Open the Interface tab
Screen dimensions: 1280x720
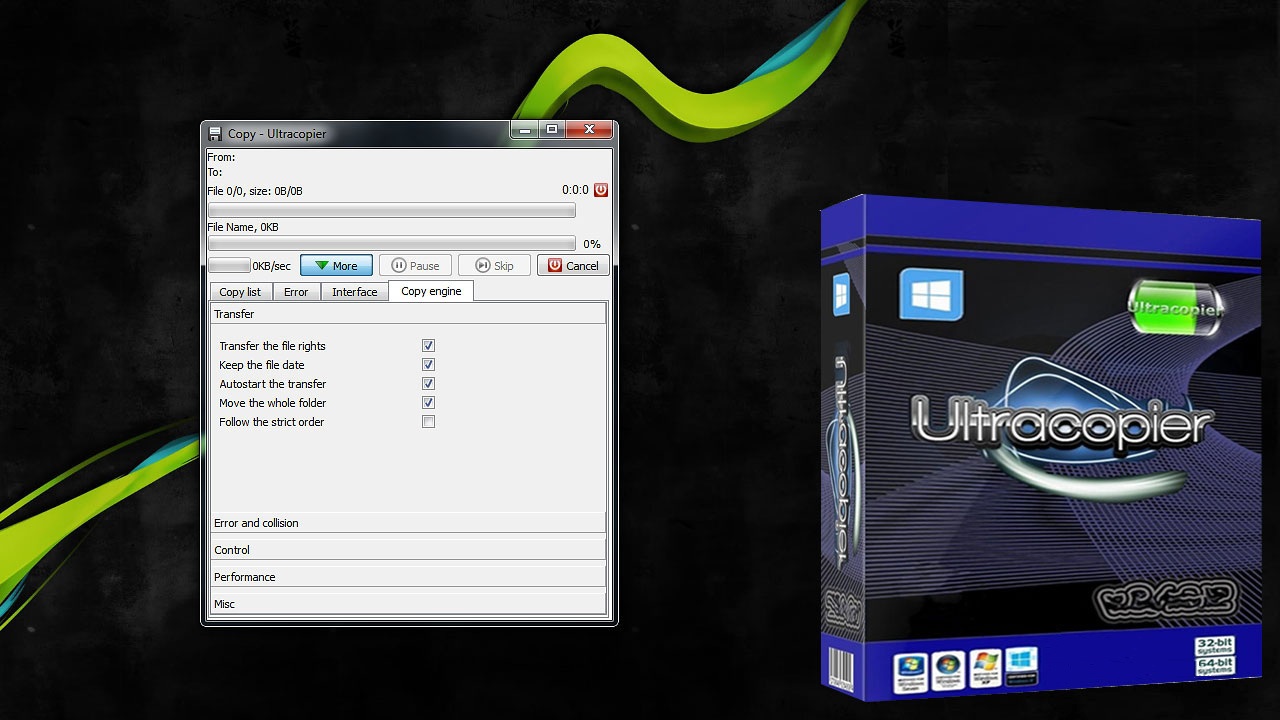(354, 291)
